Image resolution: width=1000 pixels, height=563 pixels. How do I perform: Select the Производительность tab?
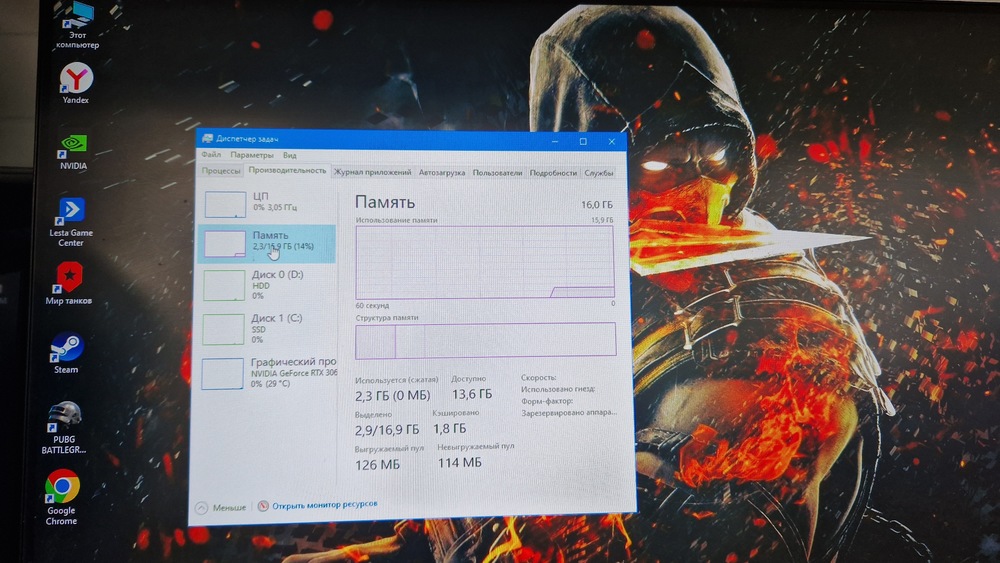point(287,170)
